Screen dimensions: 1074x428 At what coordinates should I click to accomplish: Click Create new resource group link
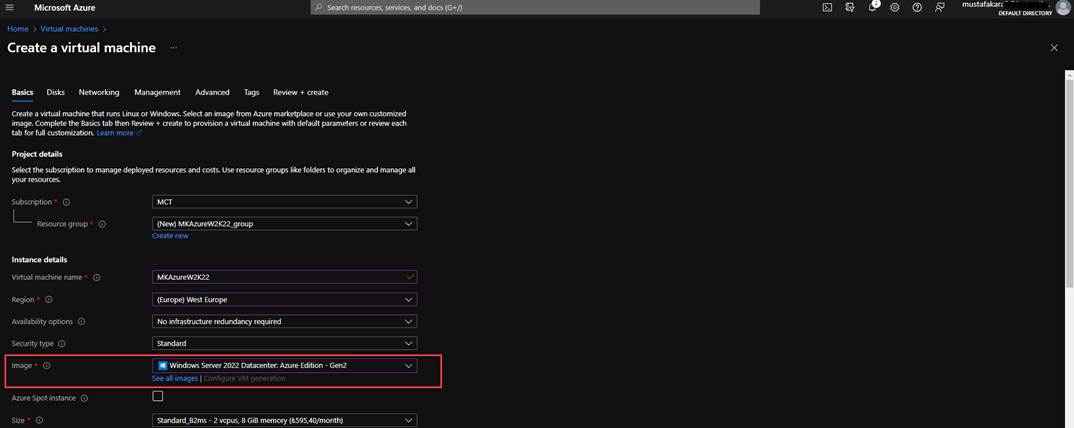(x=170, y=236)
